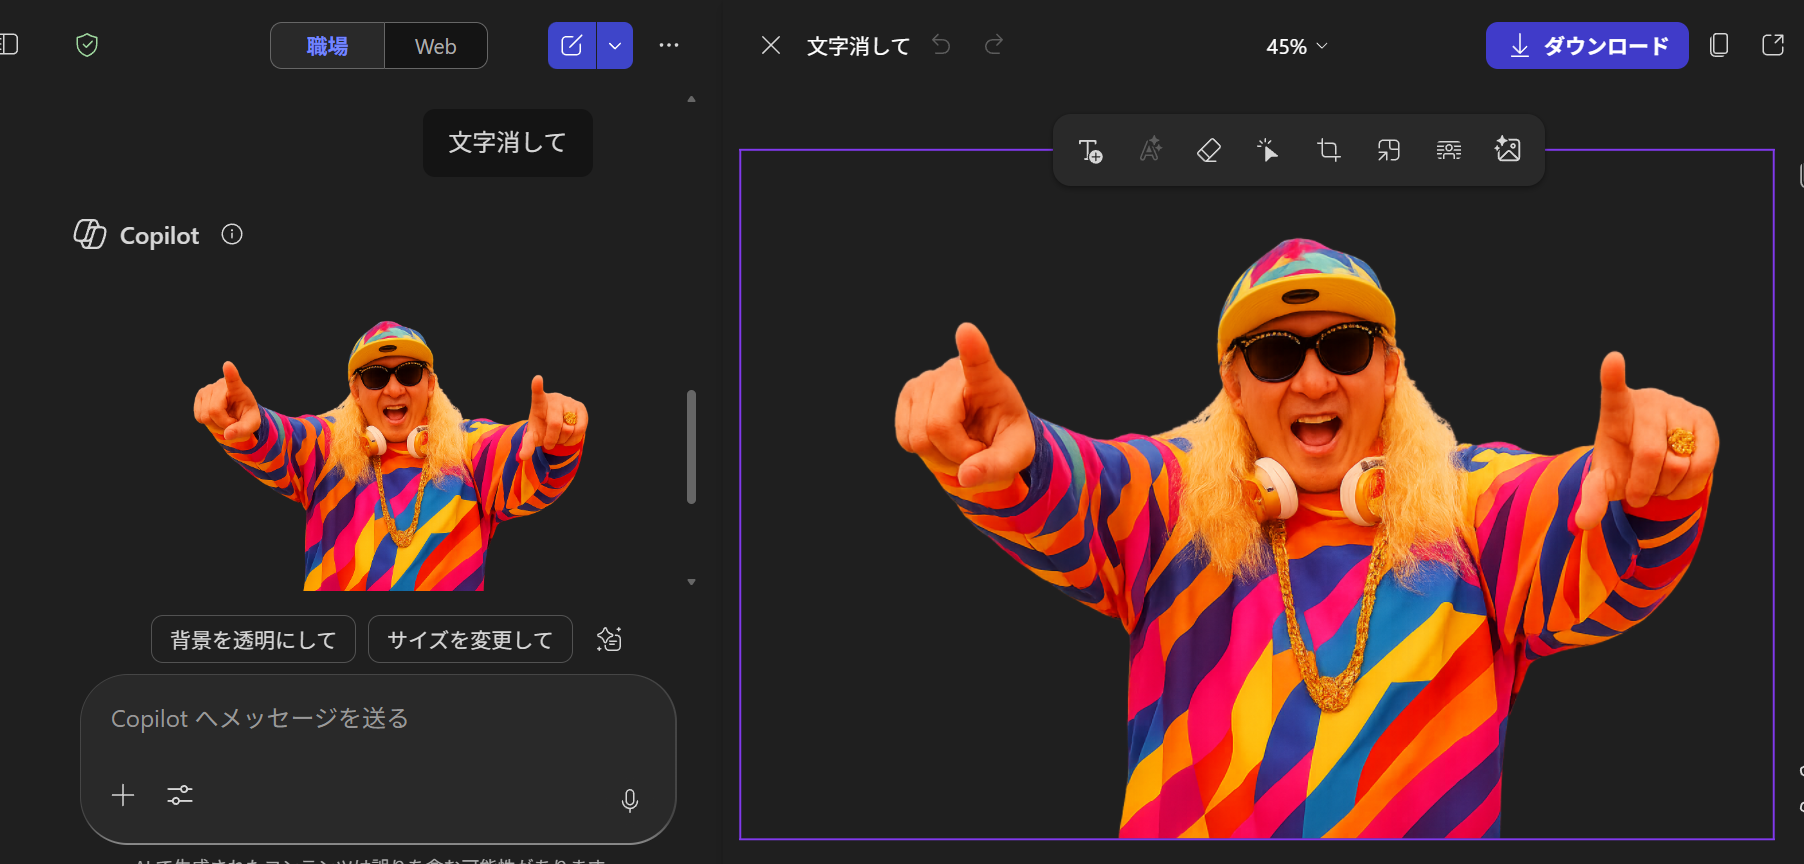Redo the edit with forward arrow

[993, 45]
